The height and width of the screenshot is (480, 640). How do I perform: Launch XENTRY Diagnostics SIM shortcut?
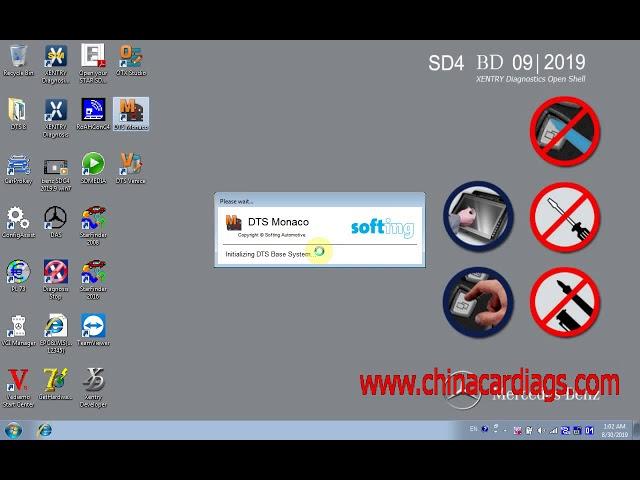tap(56, 64)
